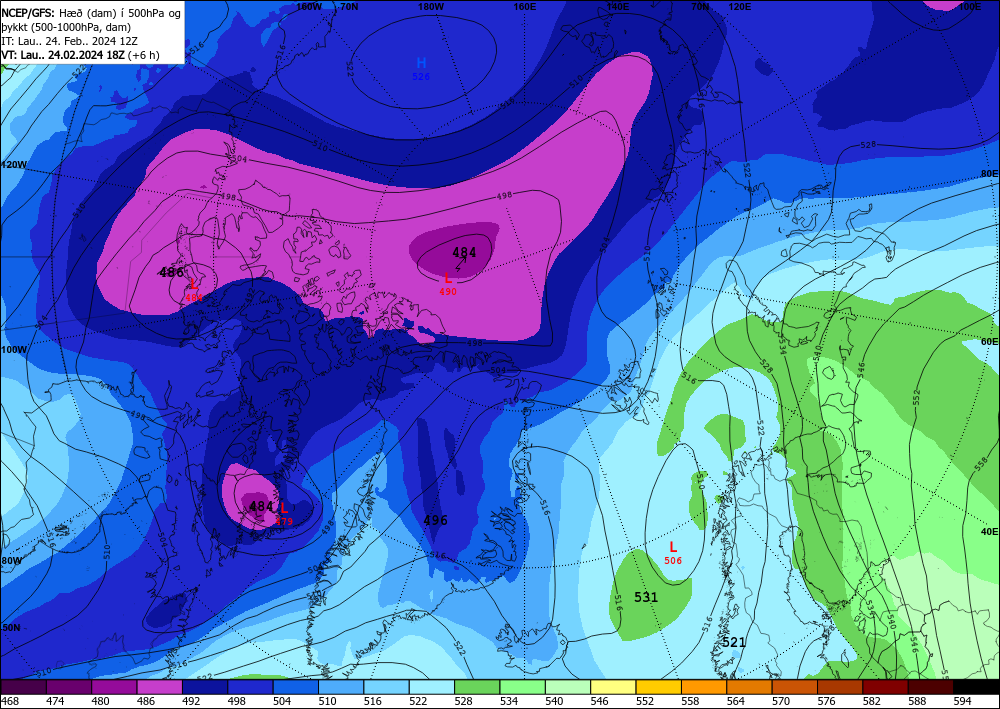
Task: Click the black 486 thickness label
Action: [x=172, y=272]
